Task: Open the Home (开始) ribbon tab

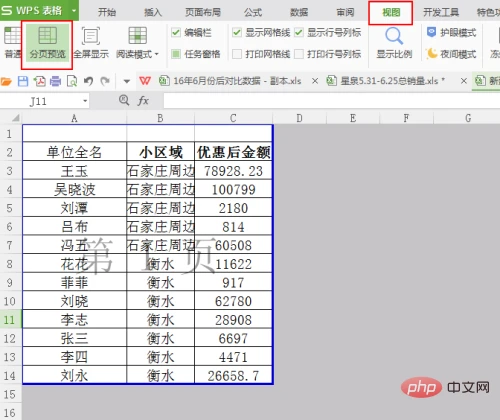Action: [x=107, y=12]
